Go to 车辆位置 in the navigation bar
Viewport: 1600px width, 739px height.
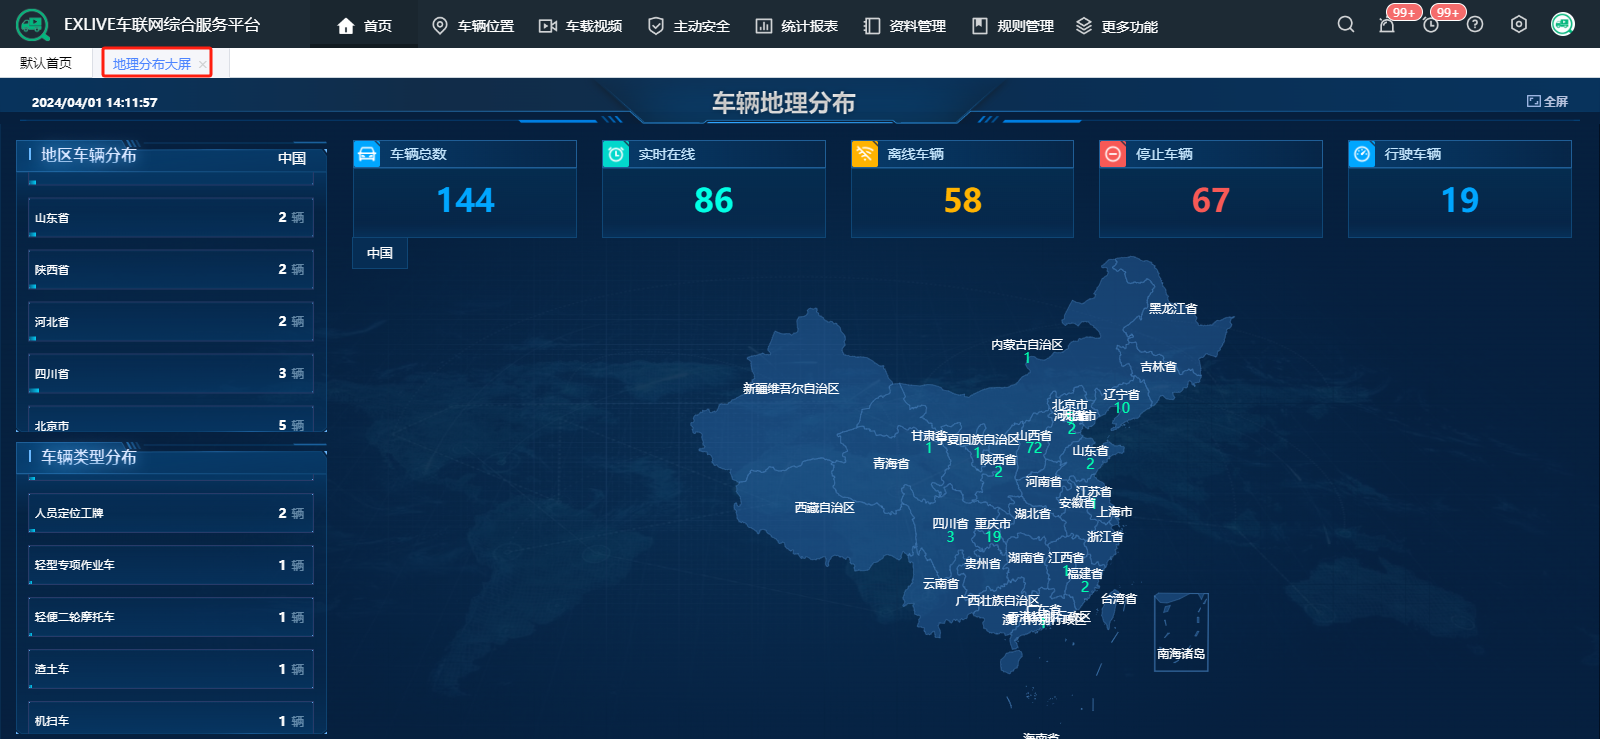point(473,26)
